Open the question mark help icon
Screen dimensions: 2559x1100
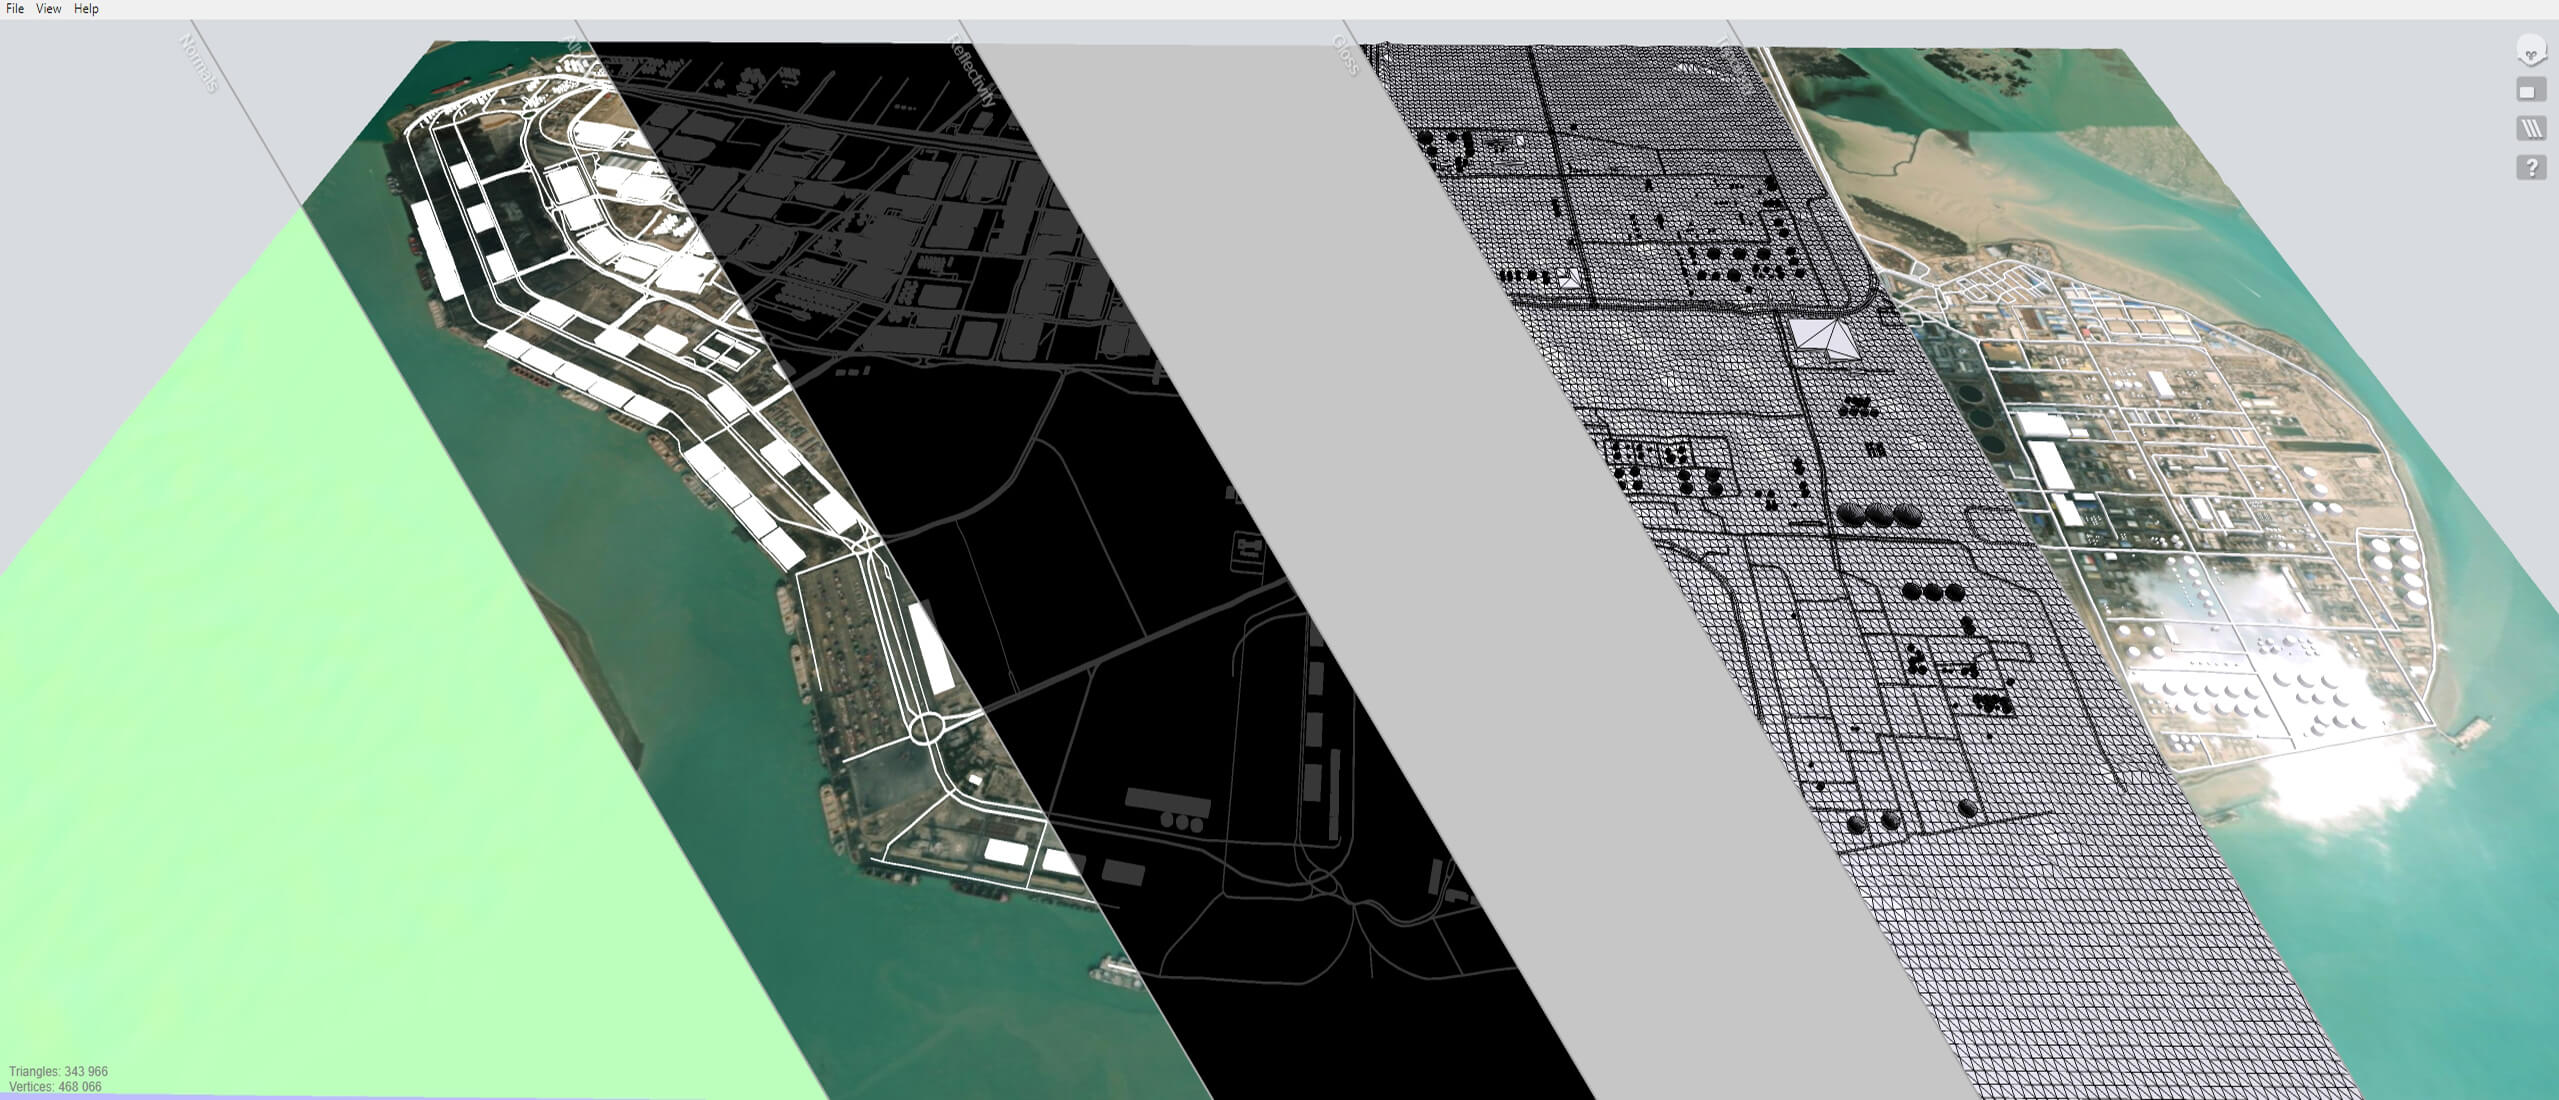coord(2531,167)
